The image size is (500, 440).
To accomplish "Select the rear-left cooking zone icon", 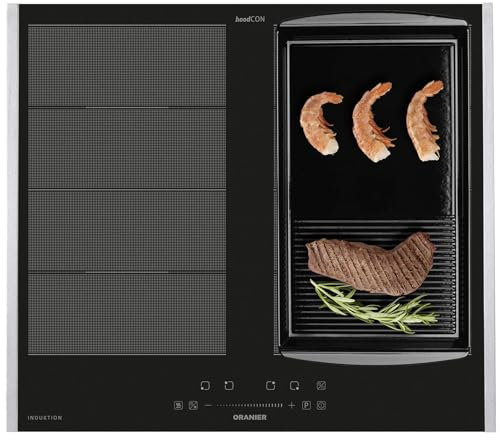I will coord(229,386).
